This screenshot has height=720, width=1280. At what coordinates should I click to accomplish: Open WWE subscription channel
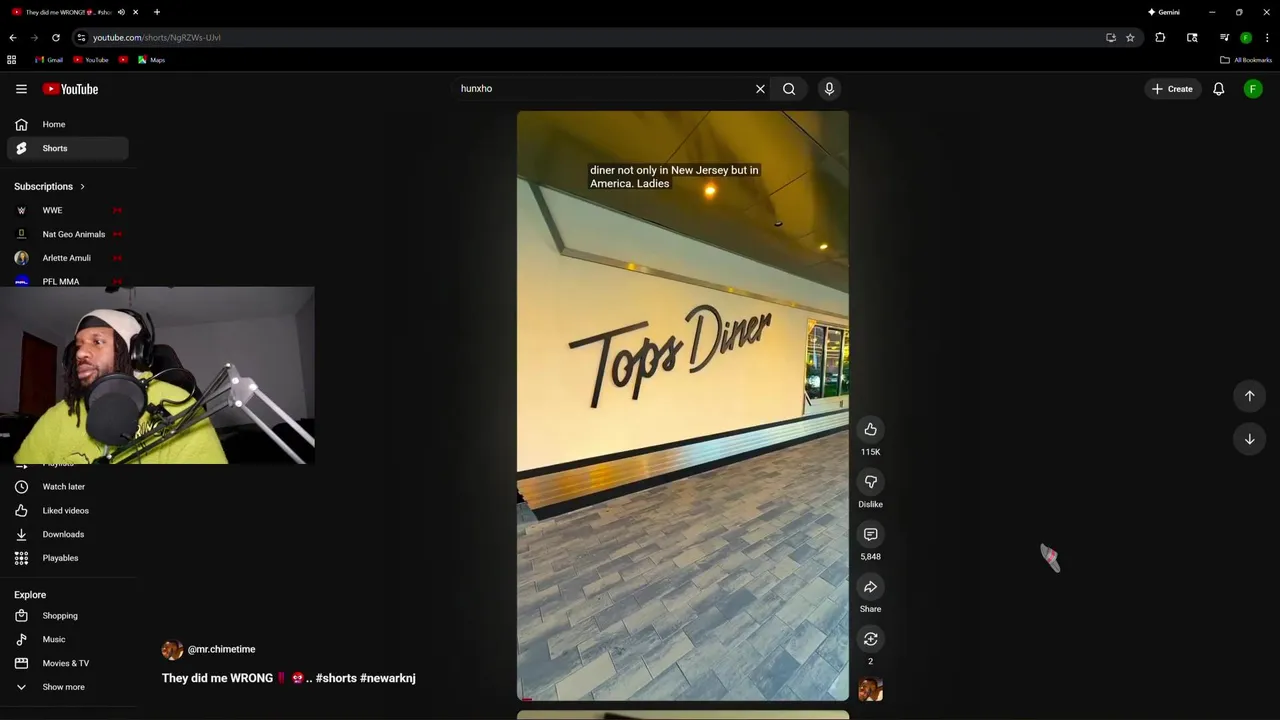pyautogui.click(x=68, y=210)
